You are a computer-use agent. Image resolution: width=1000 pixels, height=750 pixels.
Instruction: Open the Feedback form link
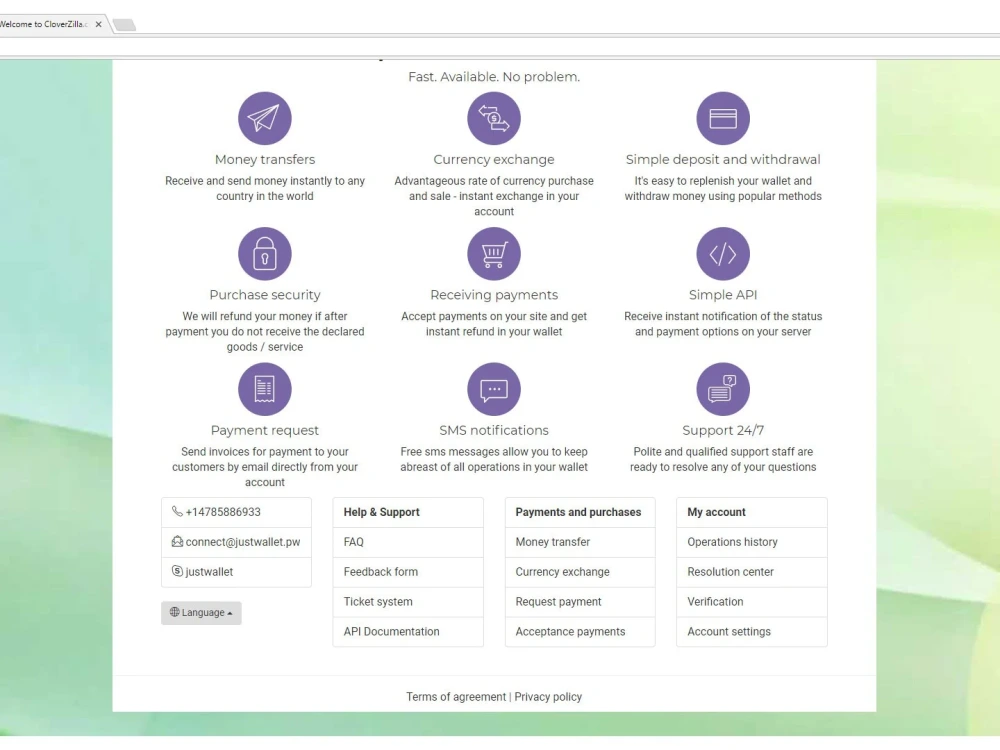(408, 572)
